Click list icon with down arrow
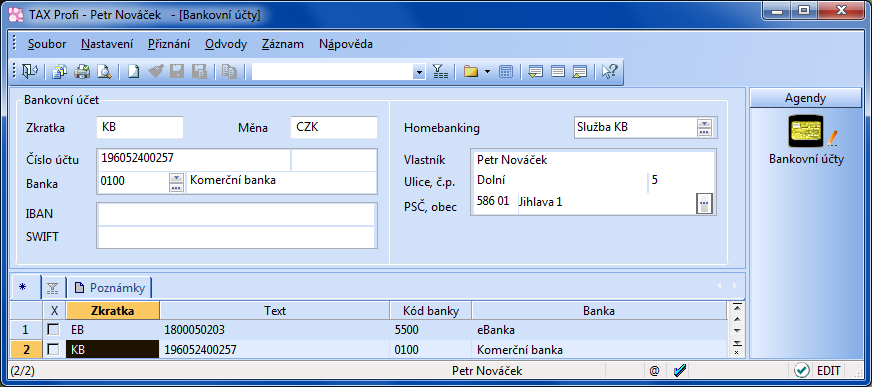 coord(536,72)
